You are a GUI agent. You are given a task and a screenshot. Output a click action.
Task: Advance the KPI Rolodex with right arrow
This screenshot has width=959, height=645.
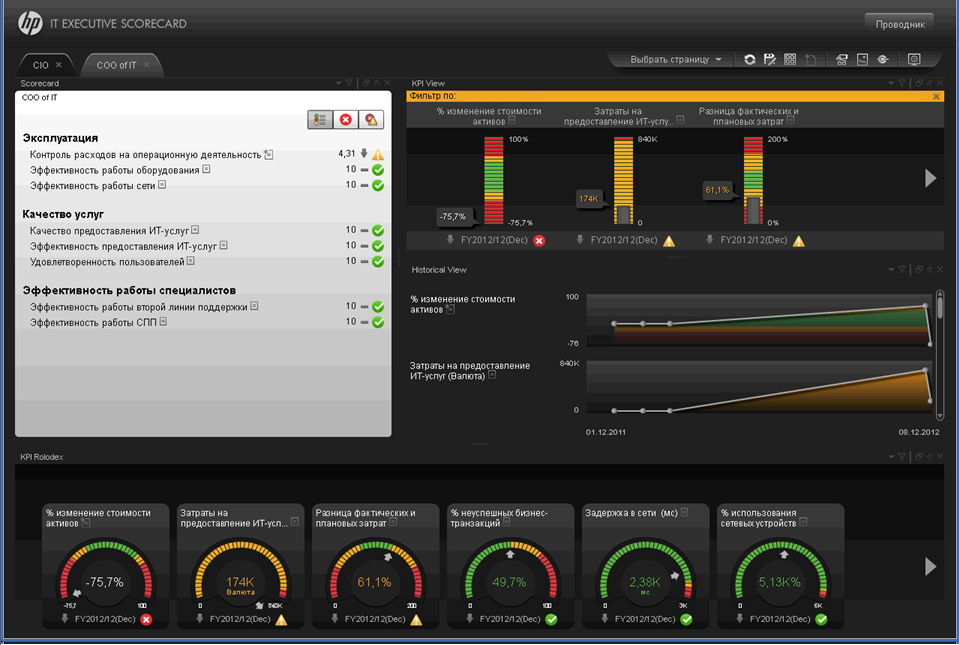click(930, 567)
